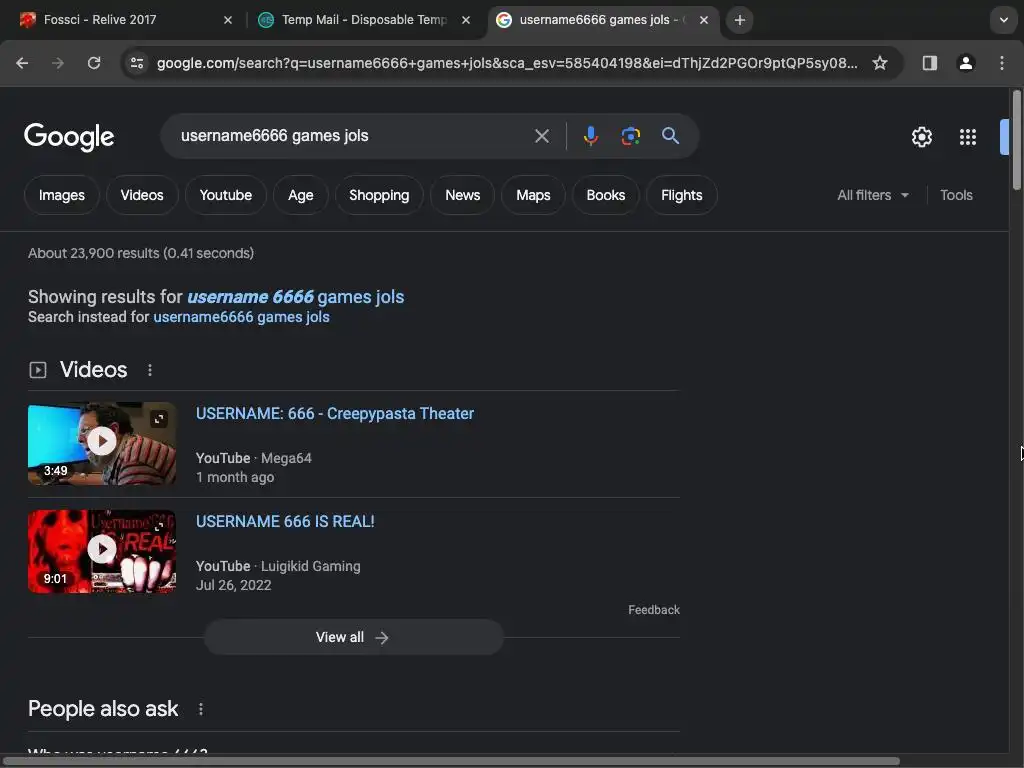Click the vertical page scrollbar

coord(1017,141)
